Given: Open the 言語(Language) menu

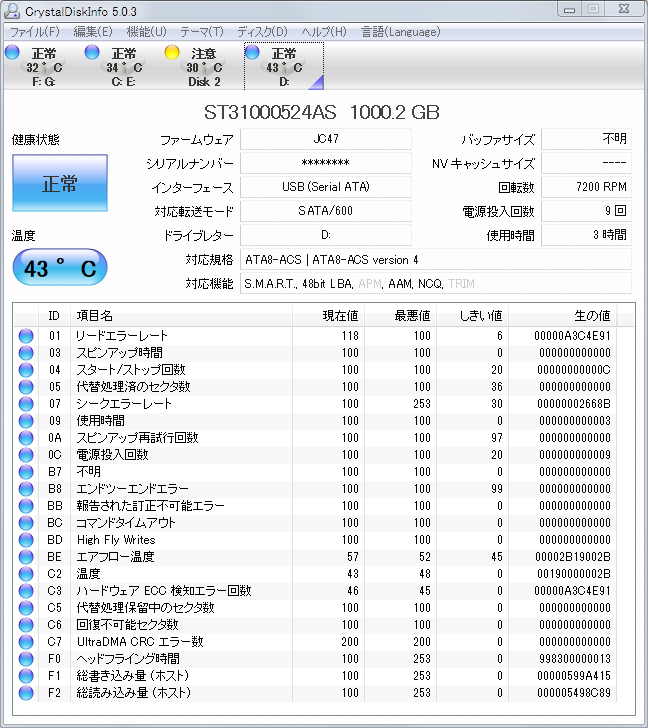Looking at the screenshot, I should pos(401,32).
